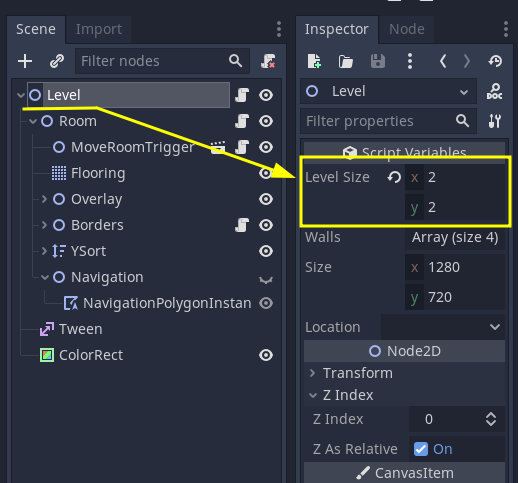The width and height of the screenshot is (518, 483).
Task: Add a new child node with the plus icon
Action: point(25,61)
